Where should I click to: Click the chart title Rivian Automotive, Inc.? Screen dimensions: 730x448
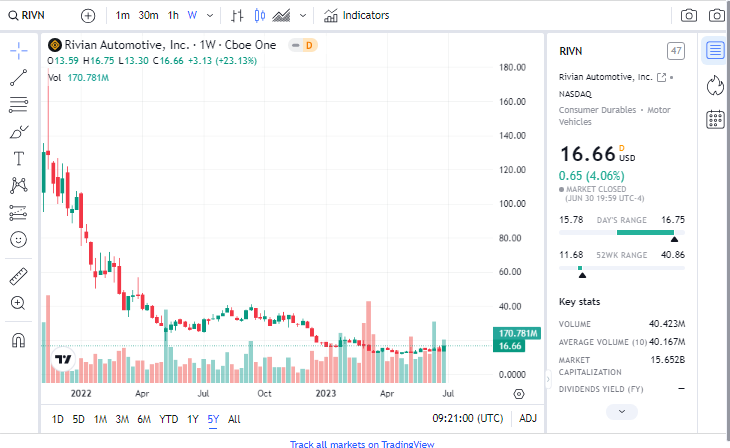point(127,45)
